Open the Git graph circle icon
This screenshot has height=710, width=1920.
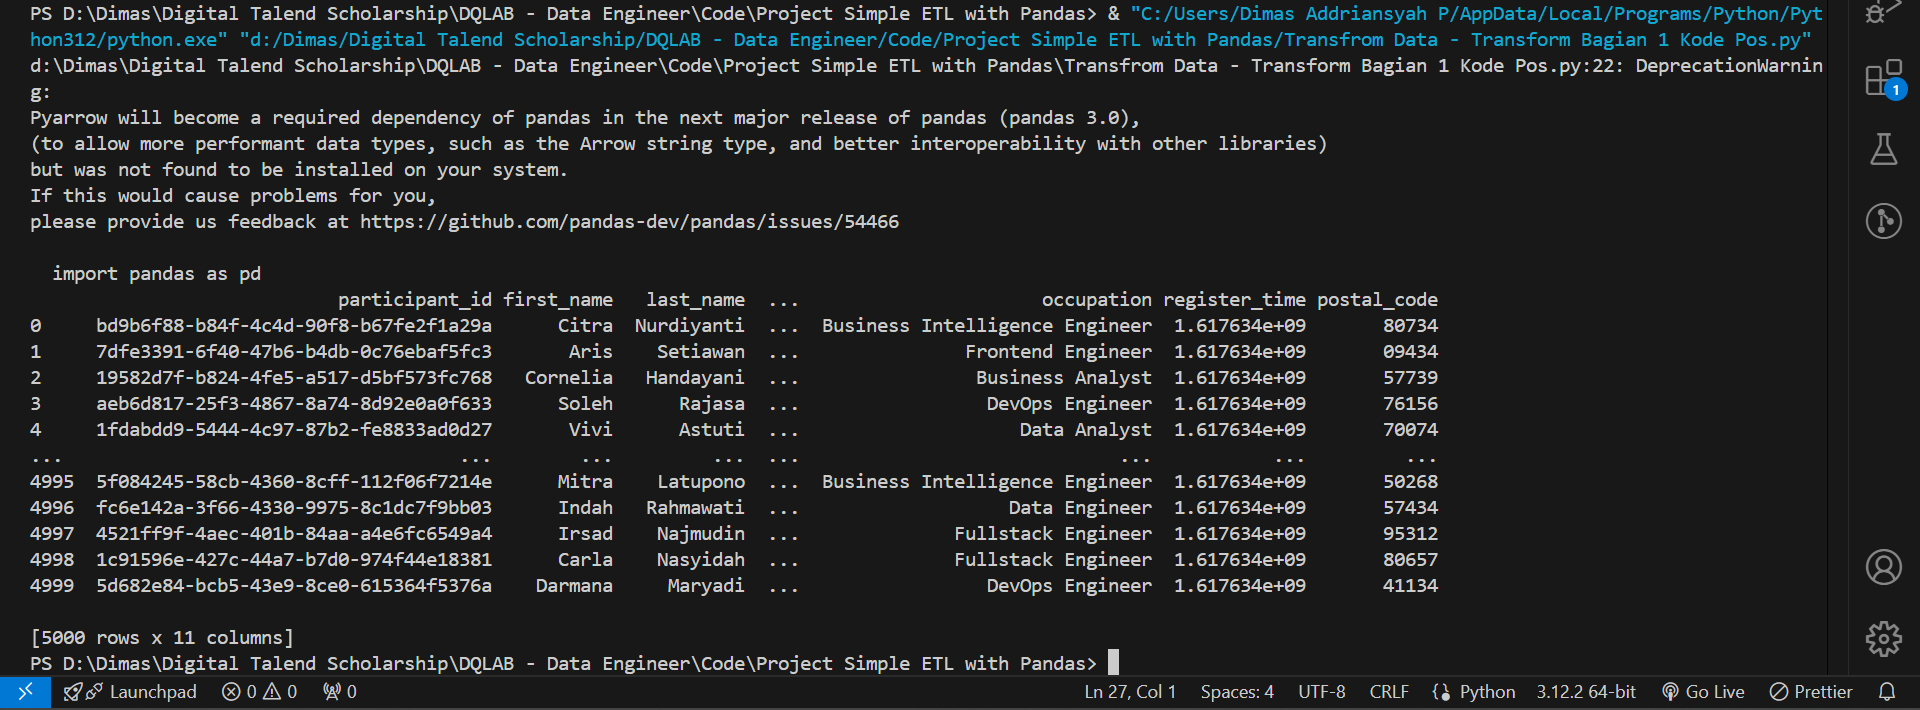tap(1883, 221)
